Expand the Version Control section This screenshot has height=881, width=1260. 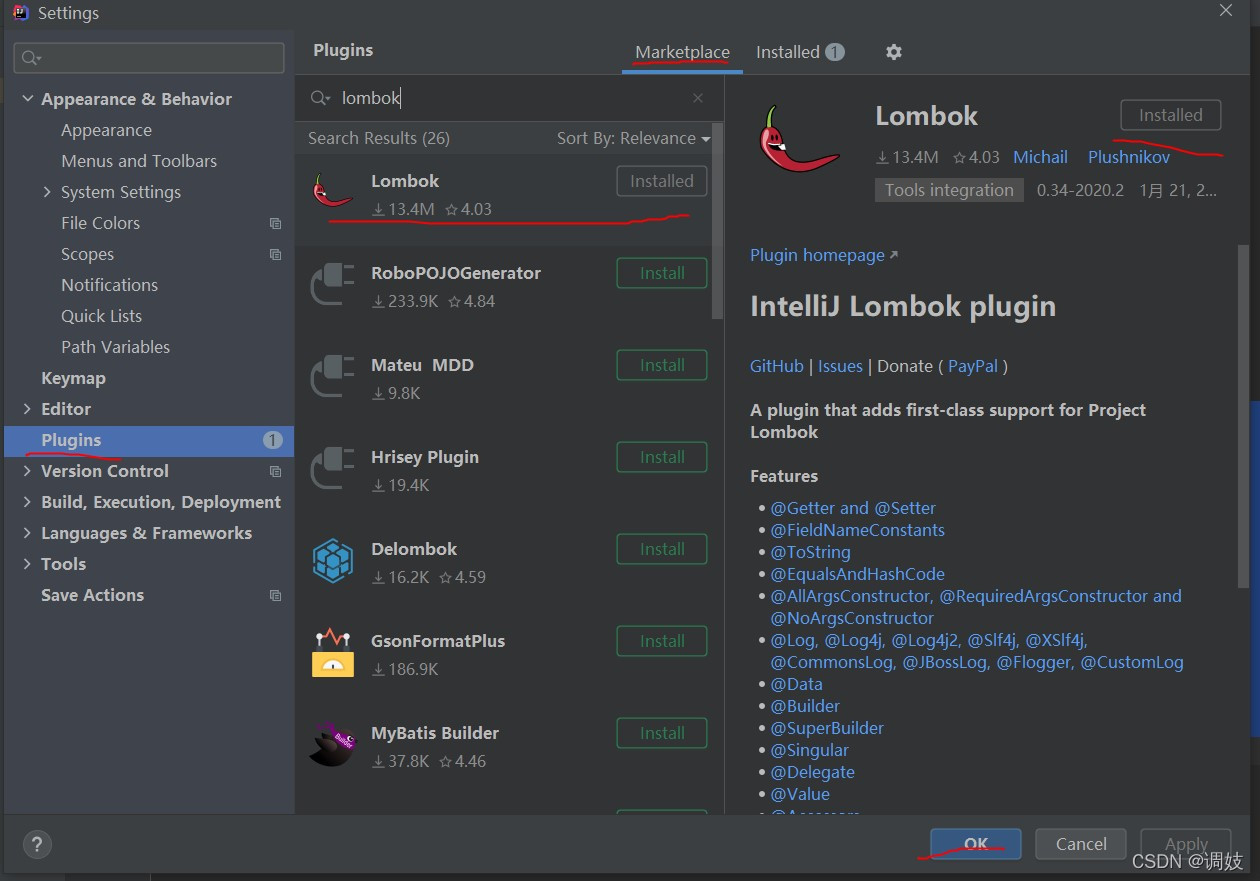point(27,471)
